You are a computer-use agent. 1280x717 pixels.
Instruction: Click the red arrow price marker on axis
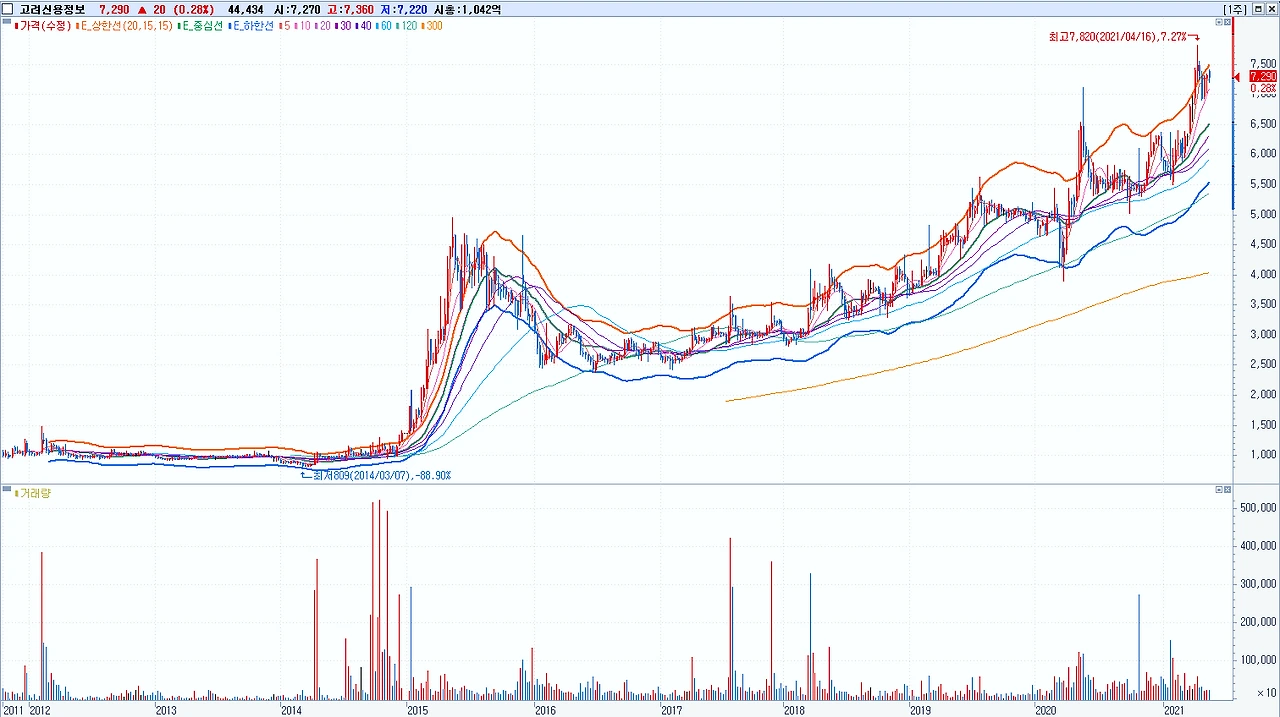(x=1239, y=76)
